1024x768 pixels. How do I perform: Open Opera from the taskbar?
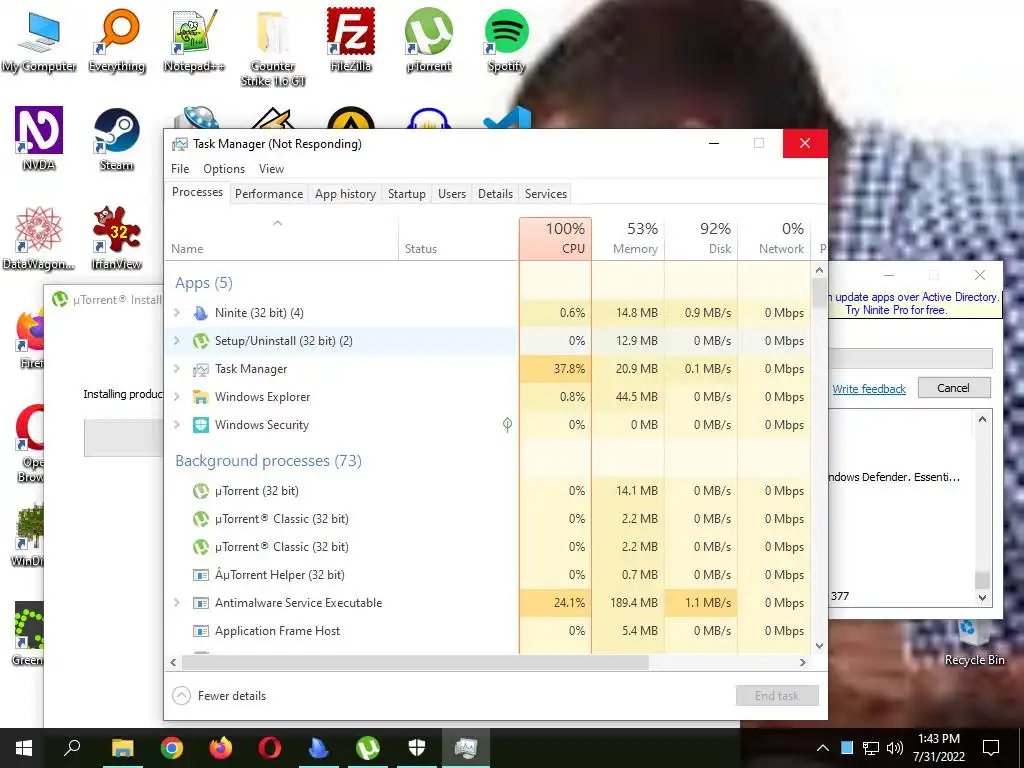270,748
